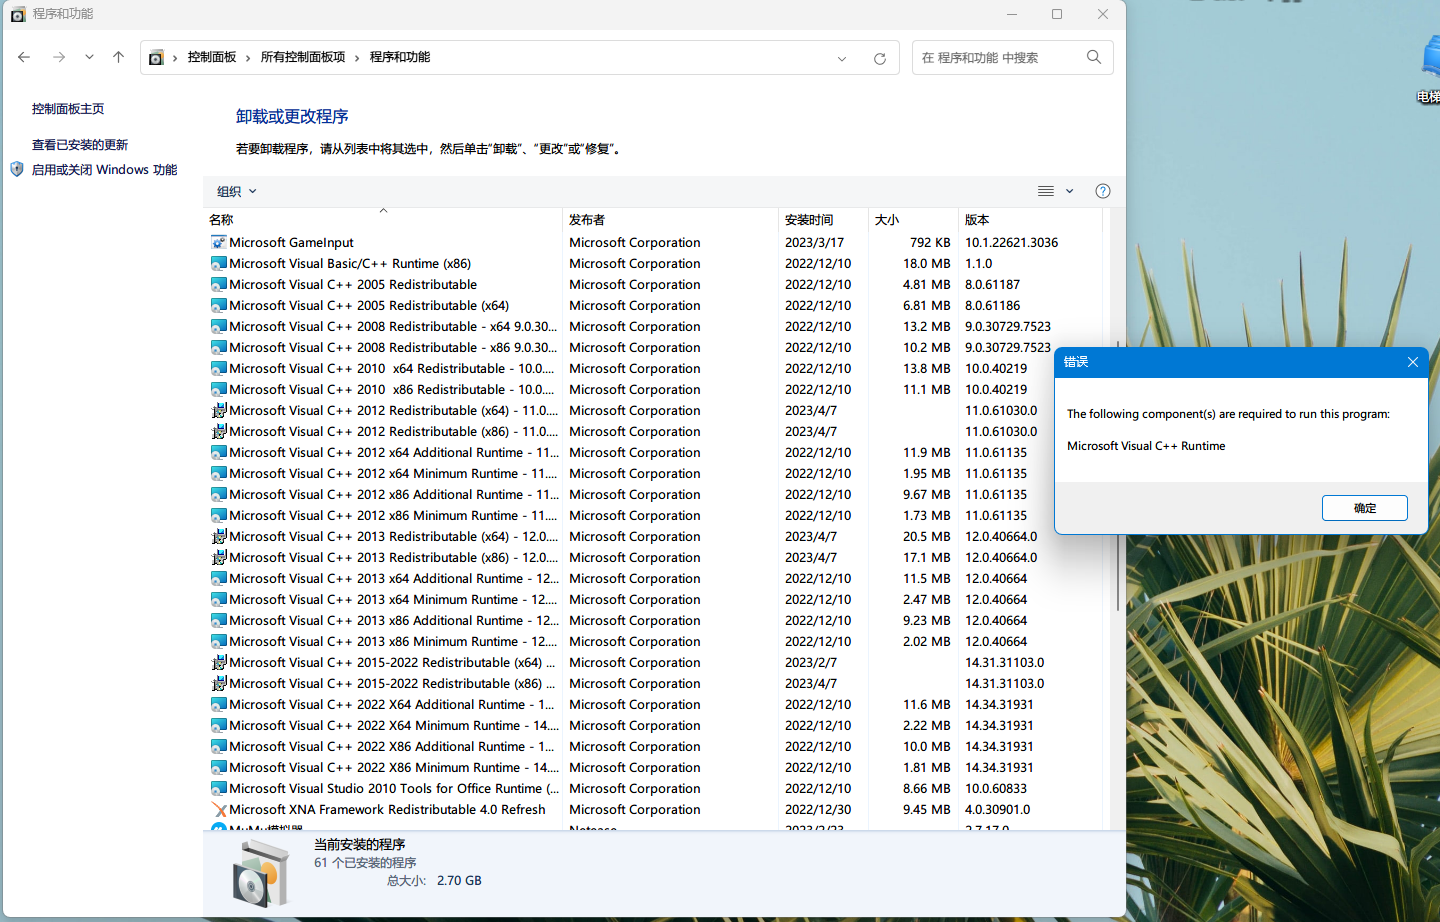Select Microsoft XNA Framework Redistributable icon
Image resolution: width=1440 pixels, height=922 pixels.
pyautogui.click(x=219, y=810)
